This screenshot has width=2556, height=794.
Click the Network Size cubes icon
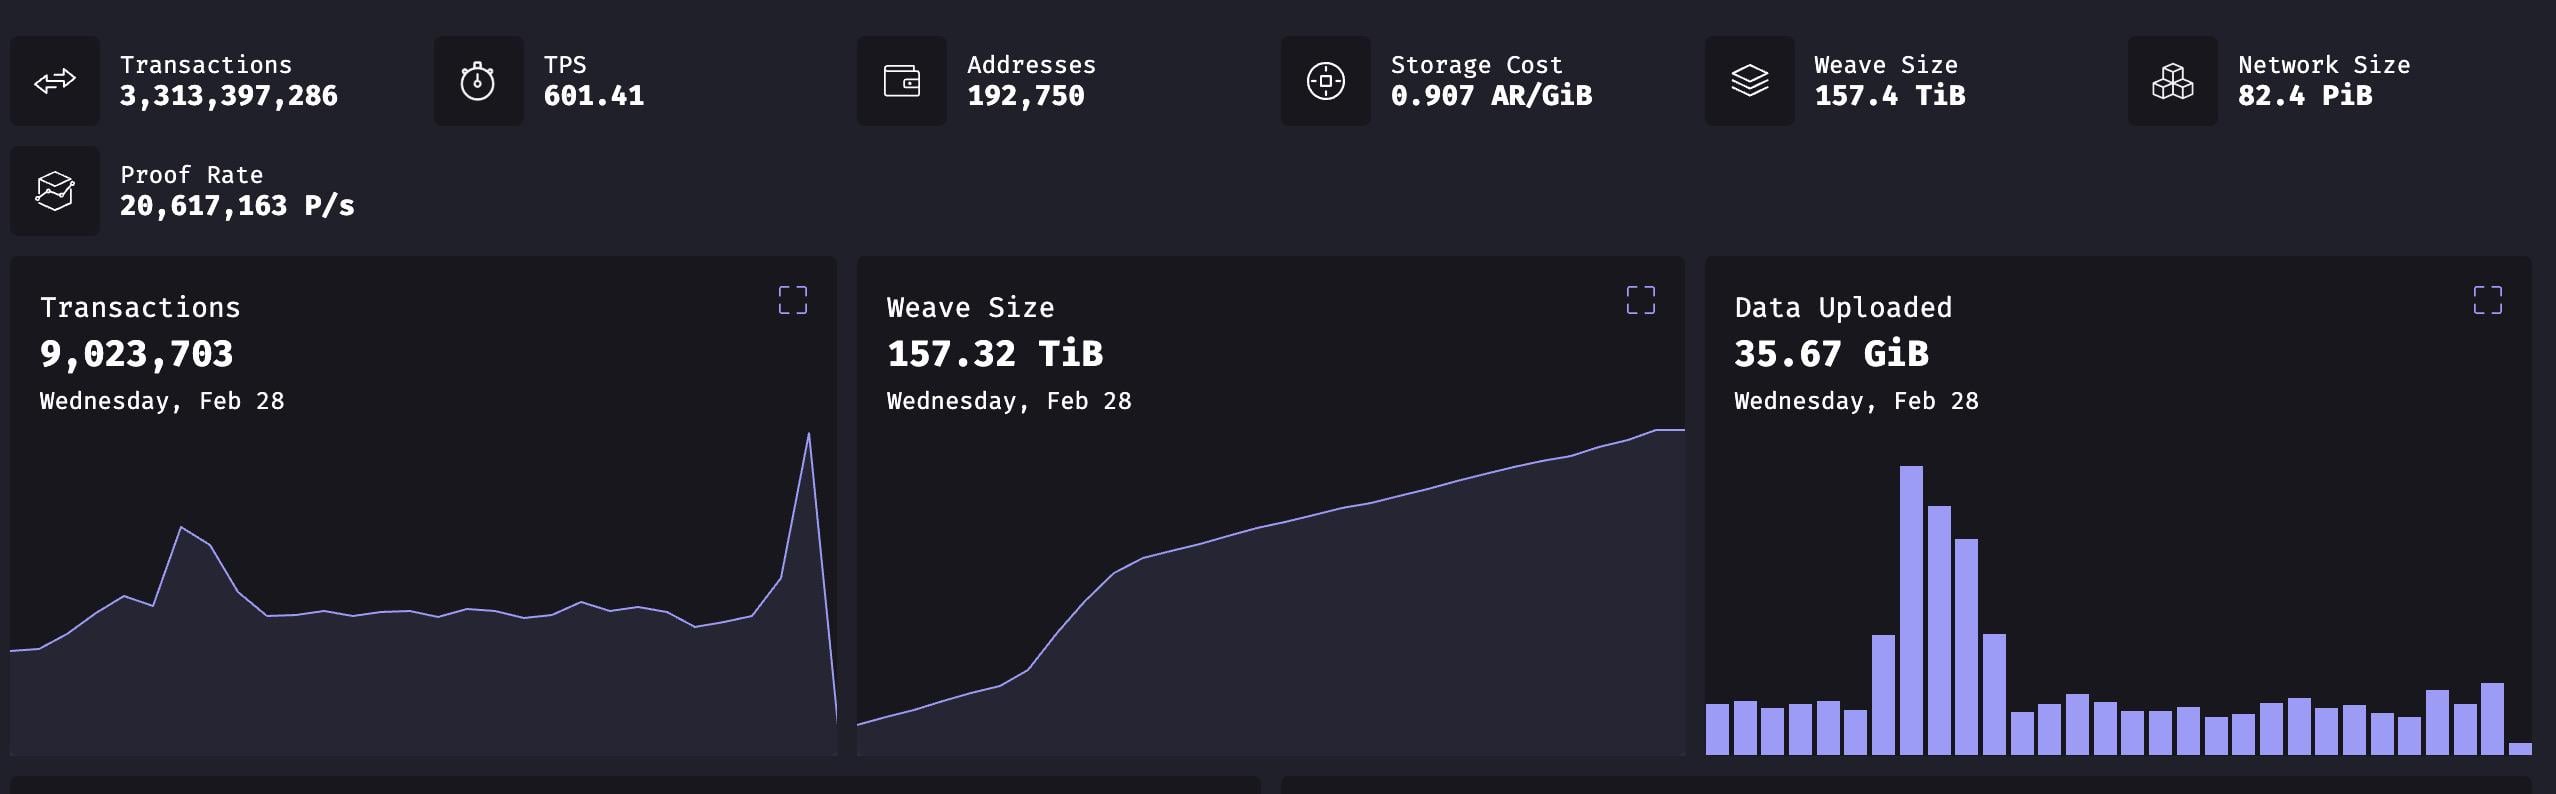(2173, 81)
